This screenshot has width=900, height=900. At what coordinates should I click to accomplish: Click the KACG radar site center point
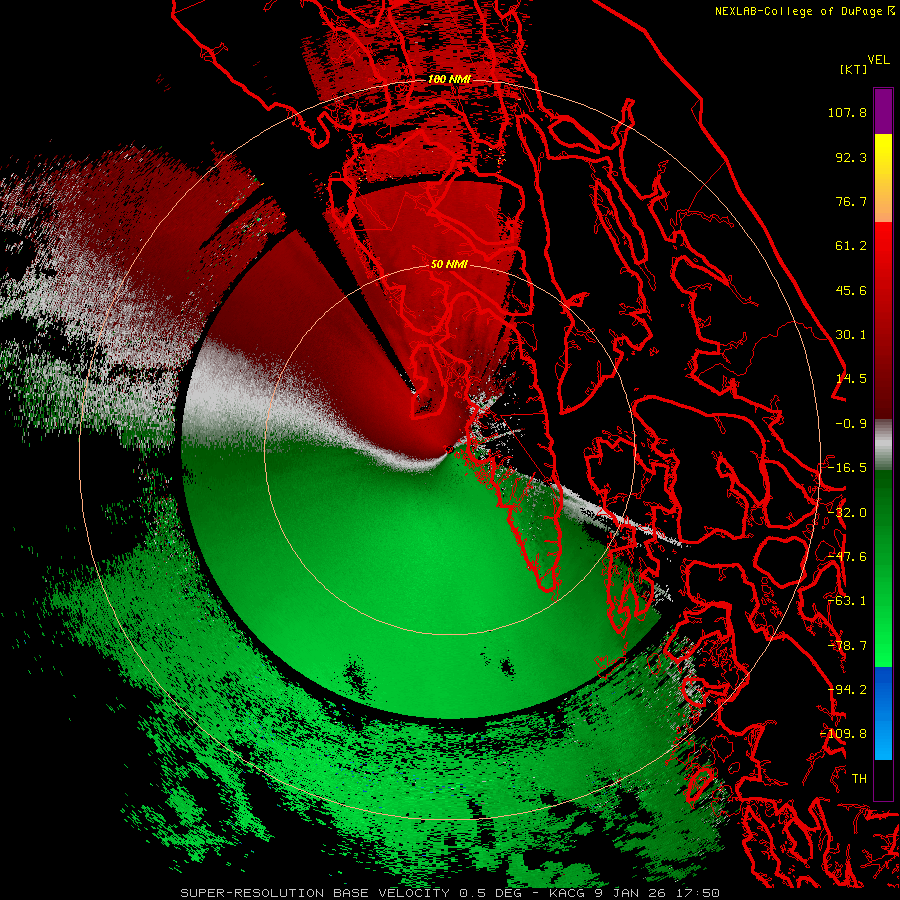448,449
